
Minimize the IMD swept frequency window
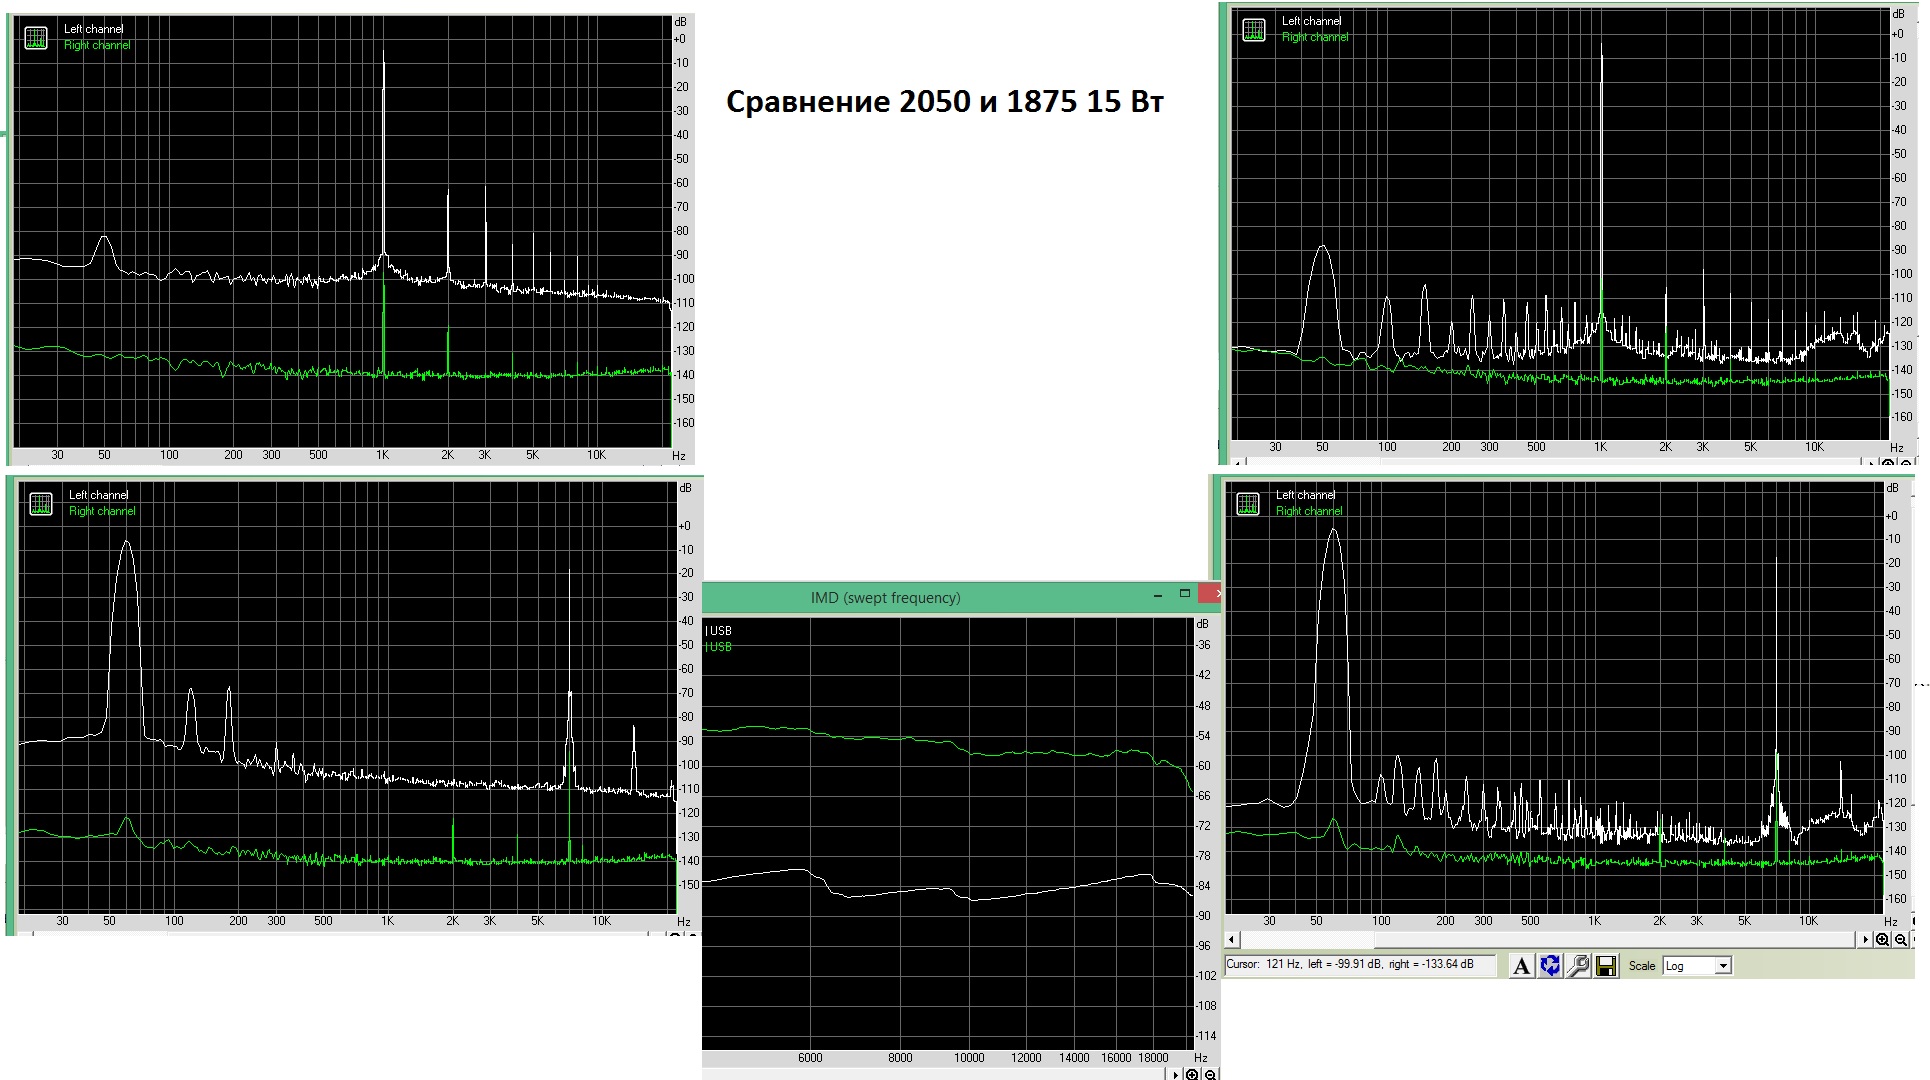(x=1158, y=596)
